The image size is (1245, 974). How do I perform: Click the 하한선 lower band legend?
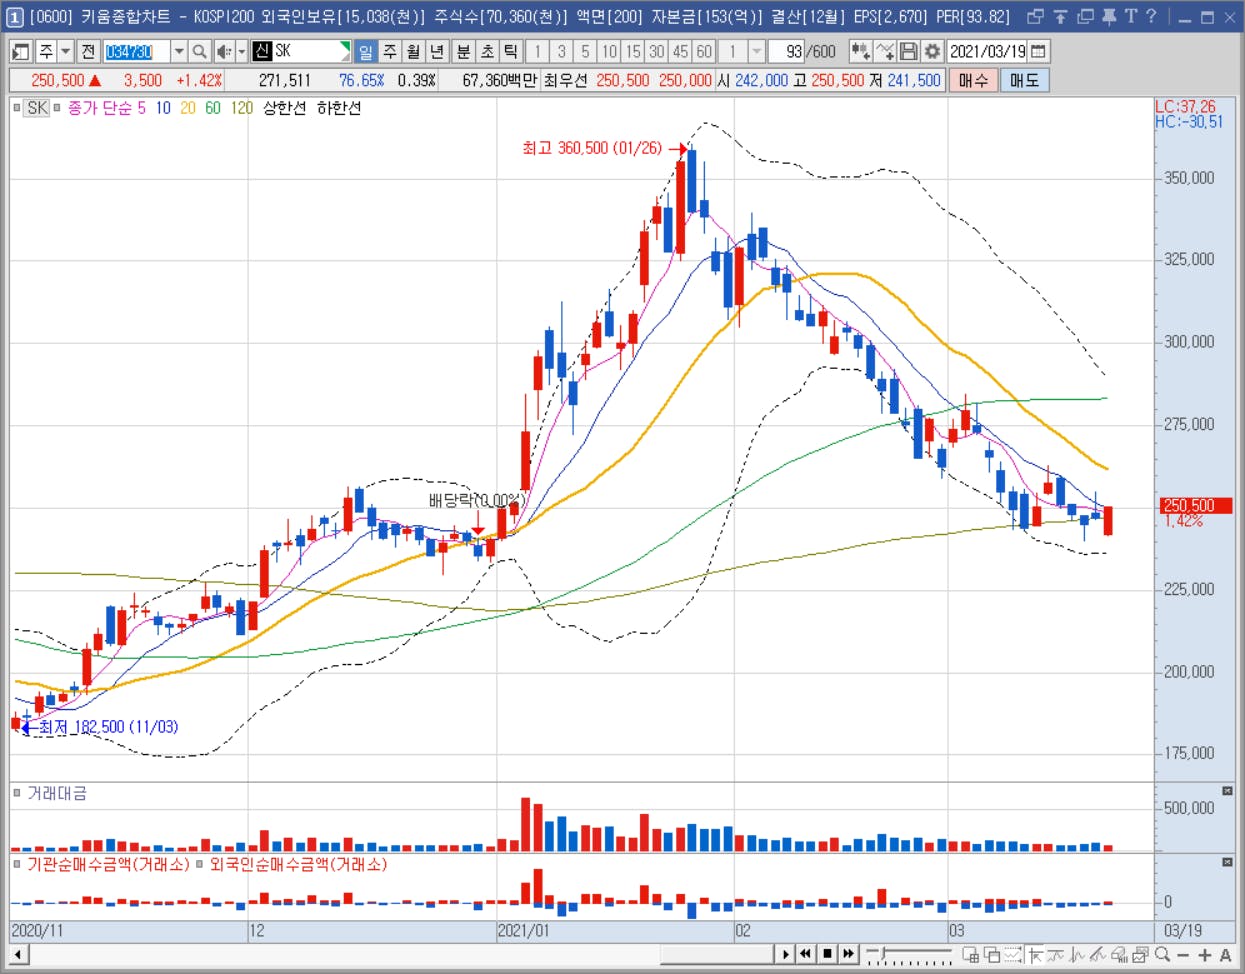coord(338,108)
